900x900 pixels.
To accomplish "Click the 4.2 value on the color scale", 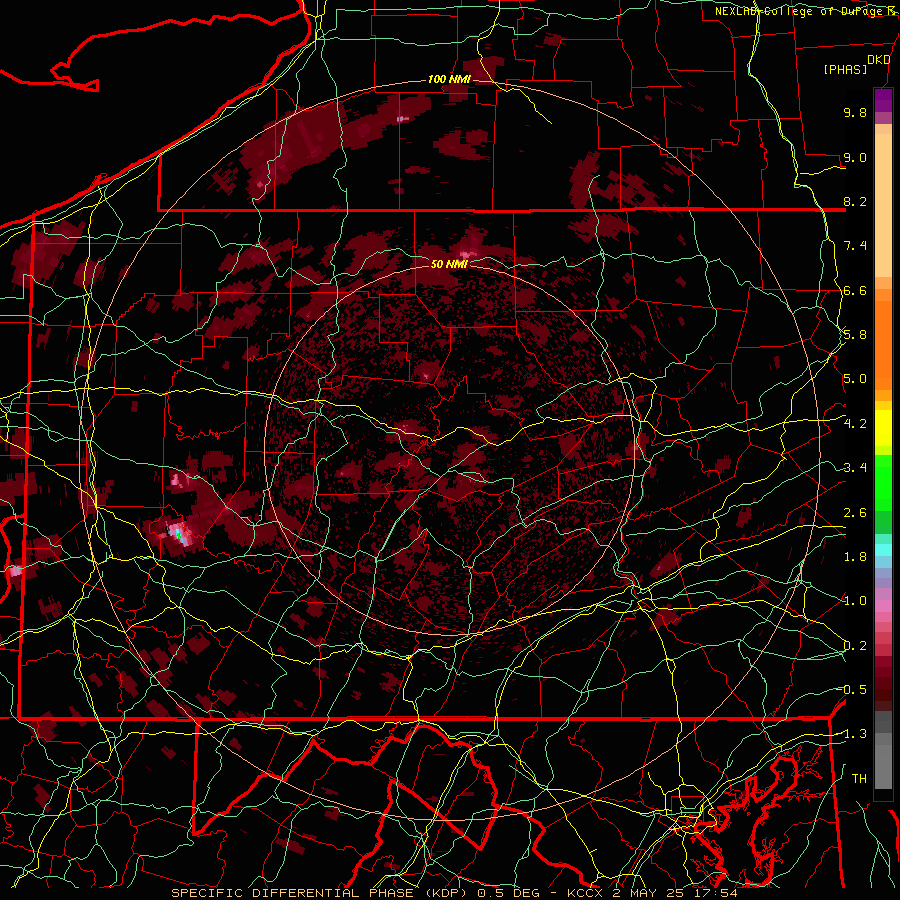I will (855, 424).
